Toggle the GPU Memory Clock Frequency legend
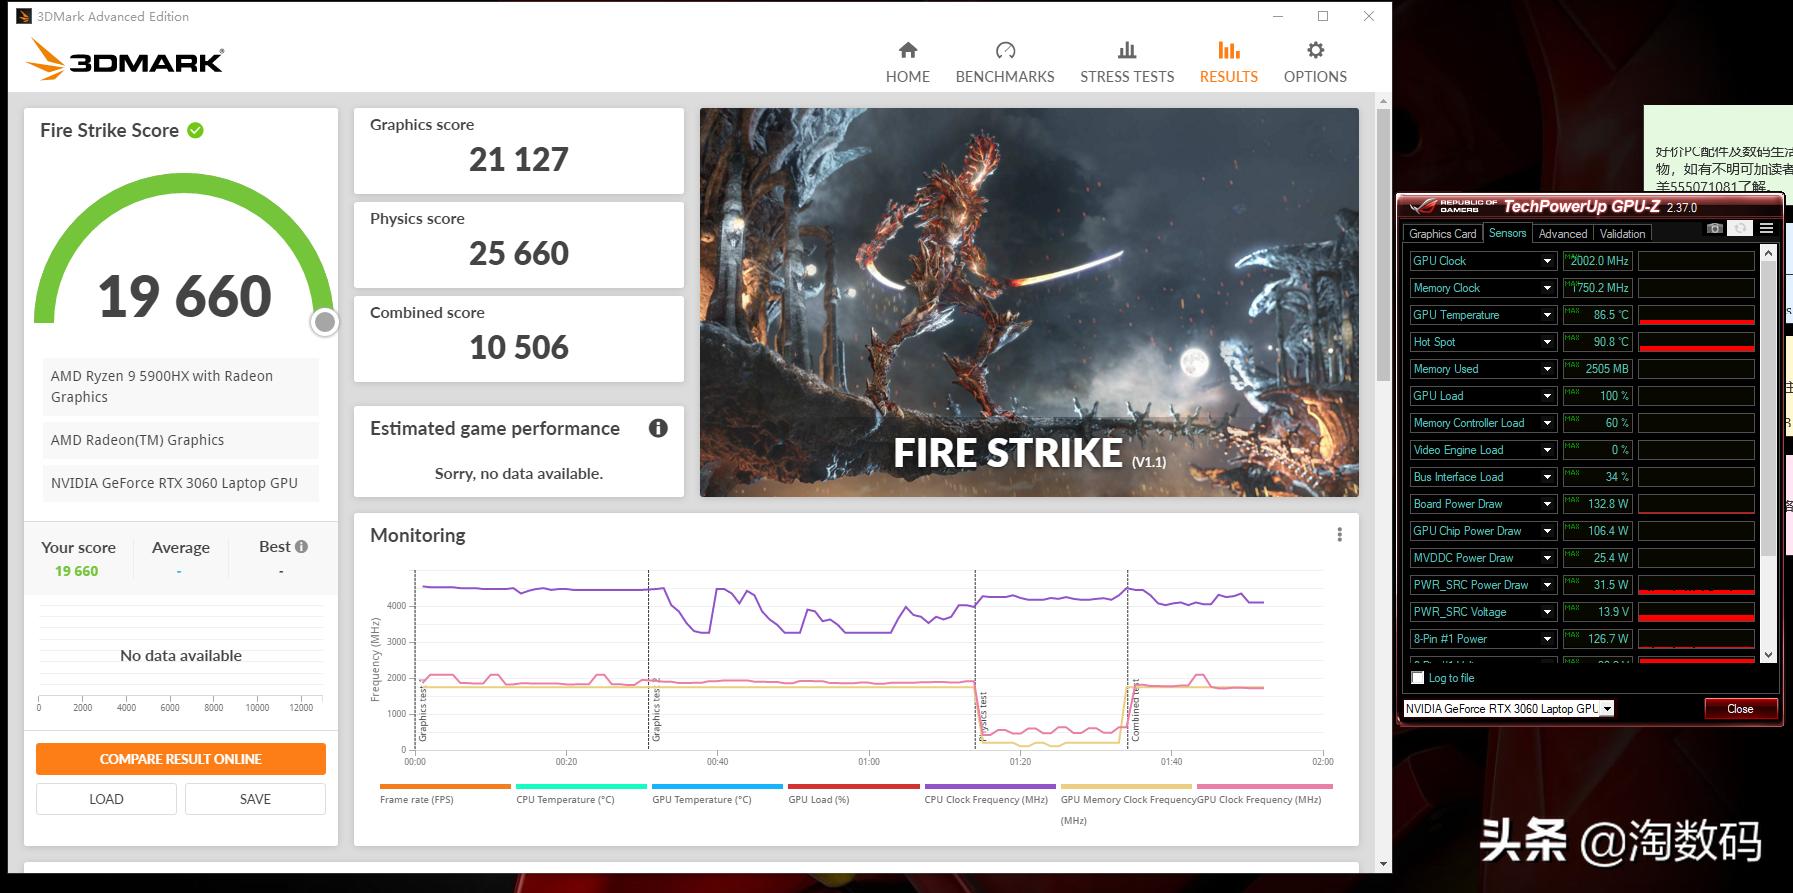Screen dimensions: 1793x893 [1126, 804]
